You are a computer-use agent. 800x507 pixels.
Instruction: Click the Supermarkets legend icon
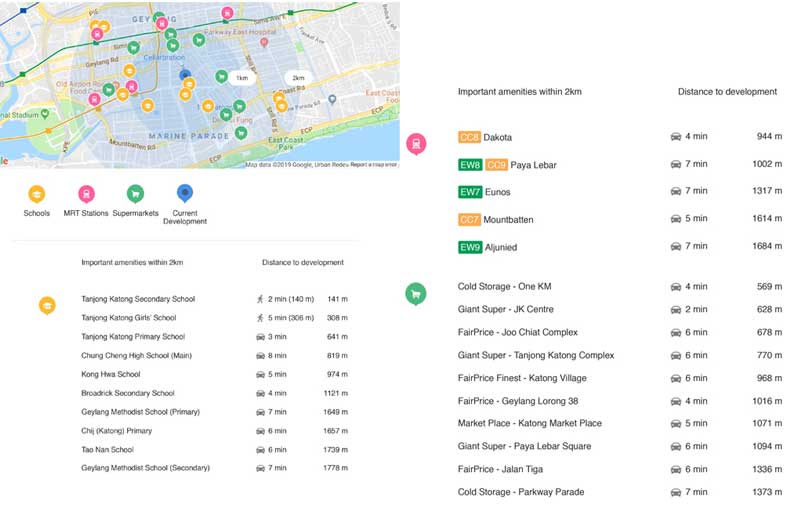(135, 194)
